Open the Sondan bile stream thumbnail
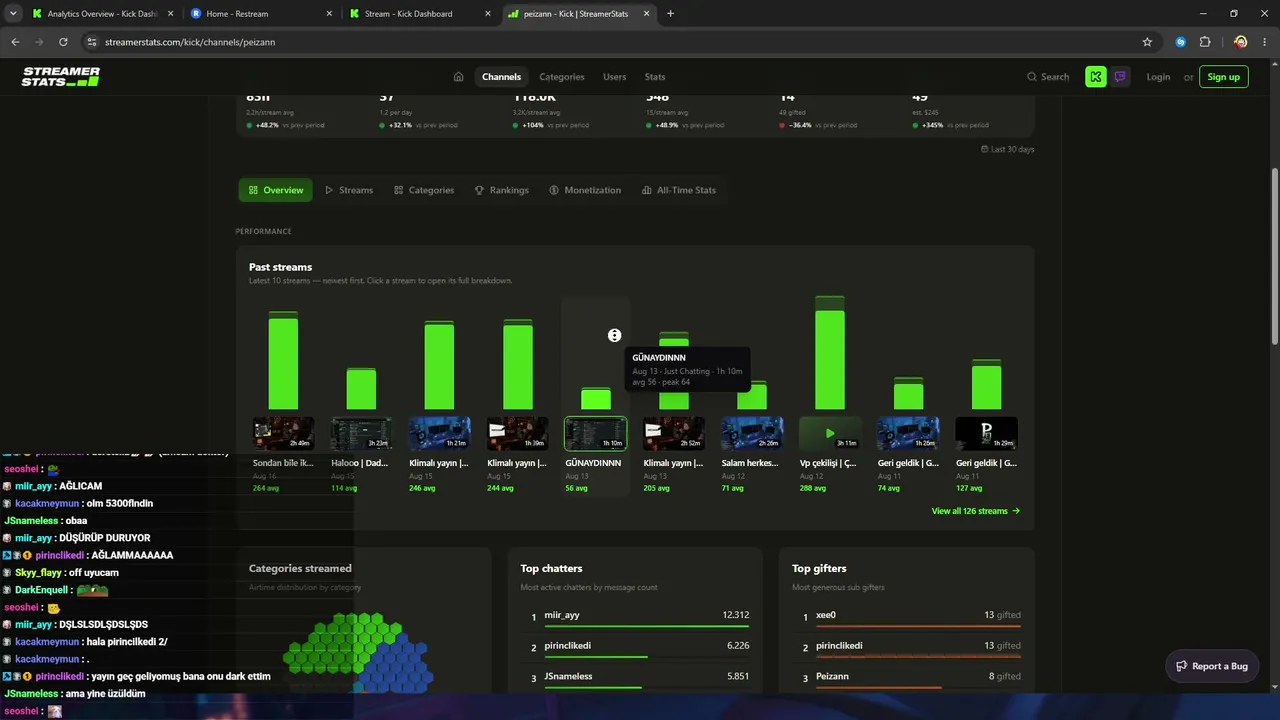This screenshot has width=1280, height=720. point(283,434)
